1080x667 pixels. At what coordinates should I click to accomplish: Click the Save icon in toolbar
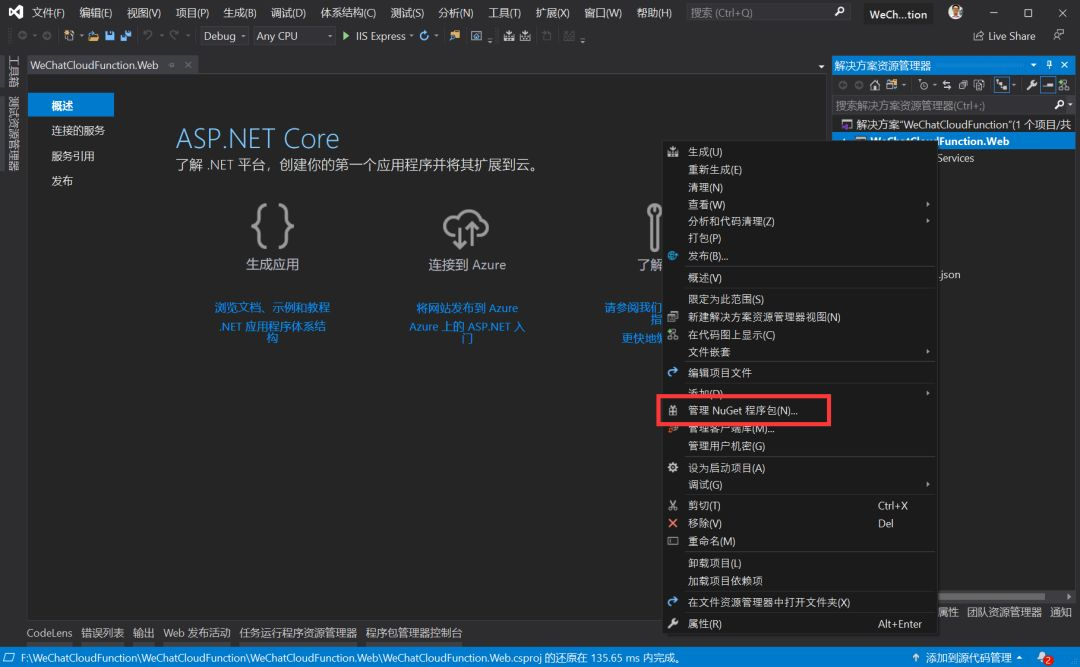pos(110,36)
